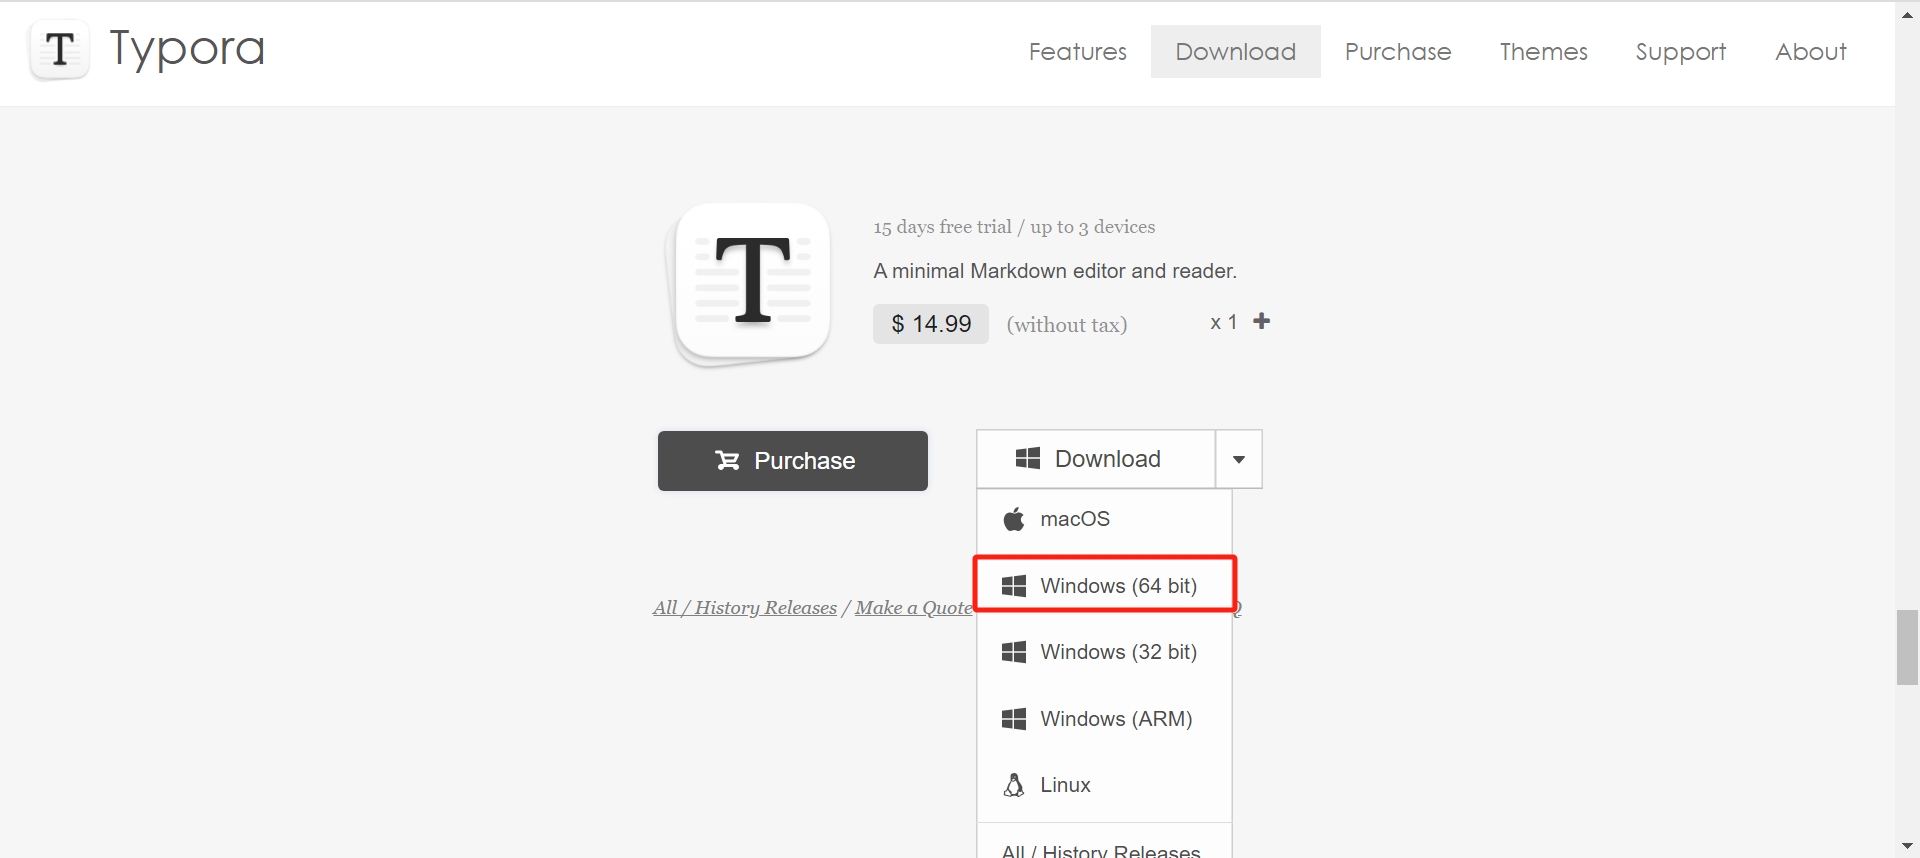Click the dark Purchase button
The height and width of the screenshot is (858, 1920).
coord(793,461)
